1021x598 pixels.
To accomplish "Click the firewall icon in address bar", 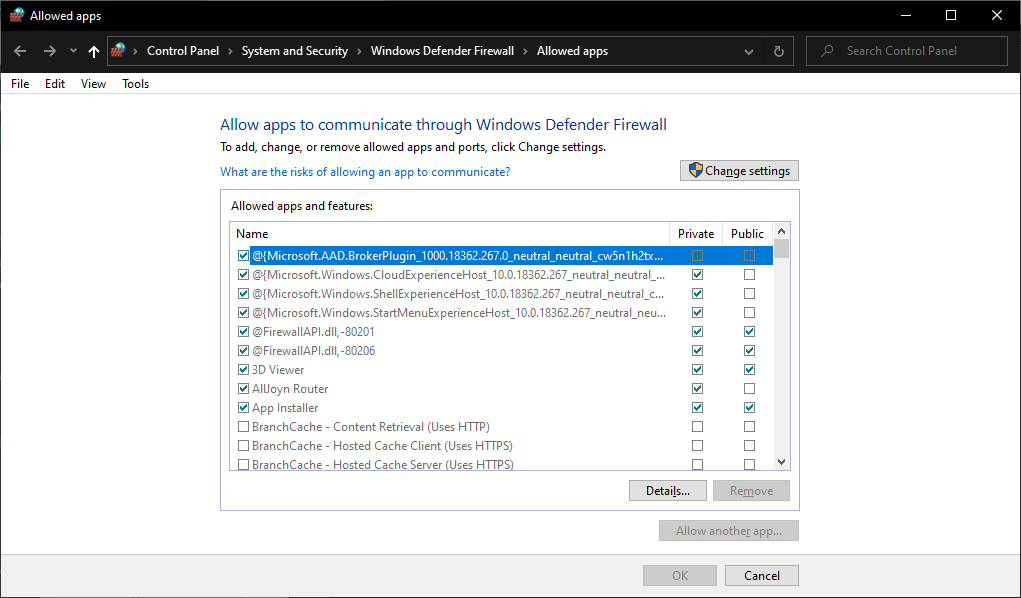I will pyautogui.click(x=118, y=50).
